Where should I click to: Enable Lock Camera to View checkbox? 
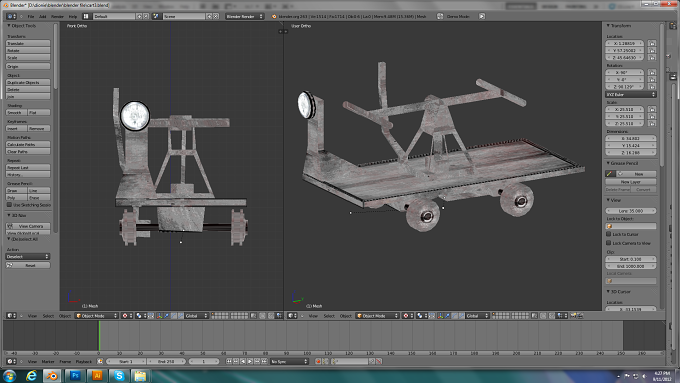(x=608, y=243)
